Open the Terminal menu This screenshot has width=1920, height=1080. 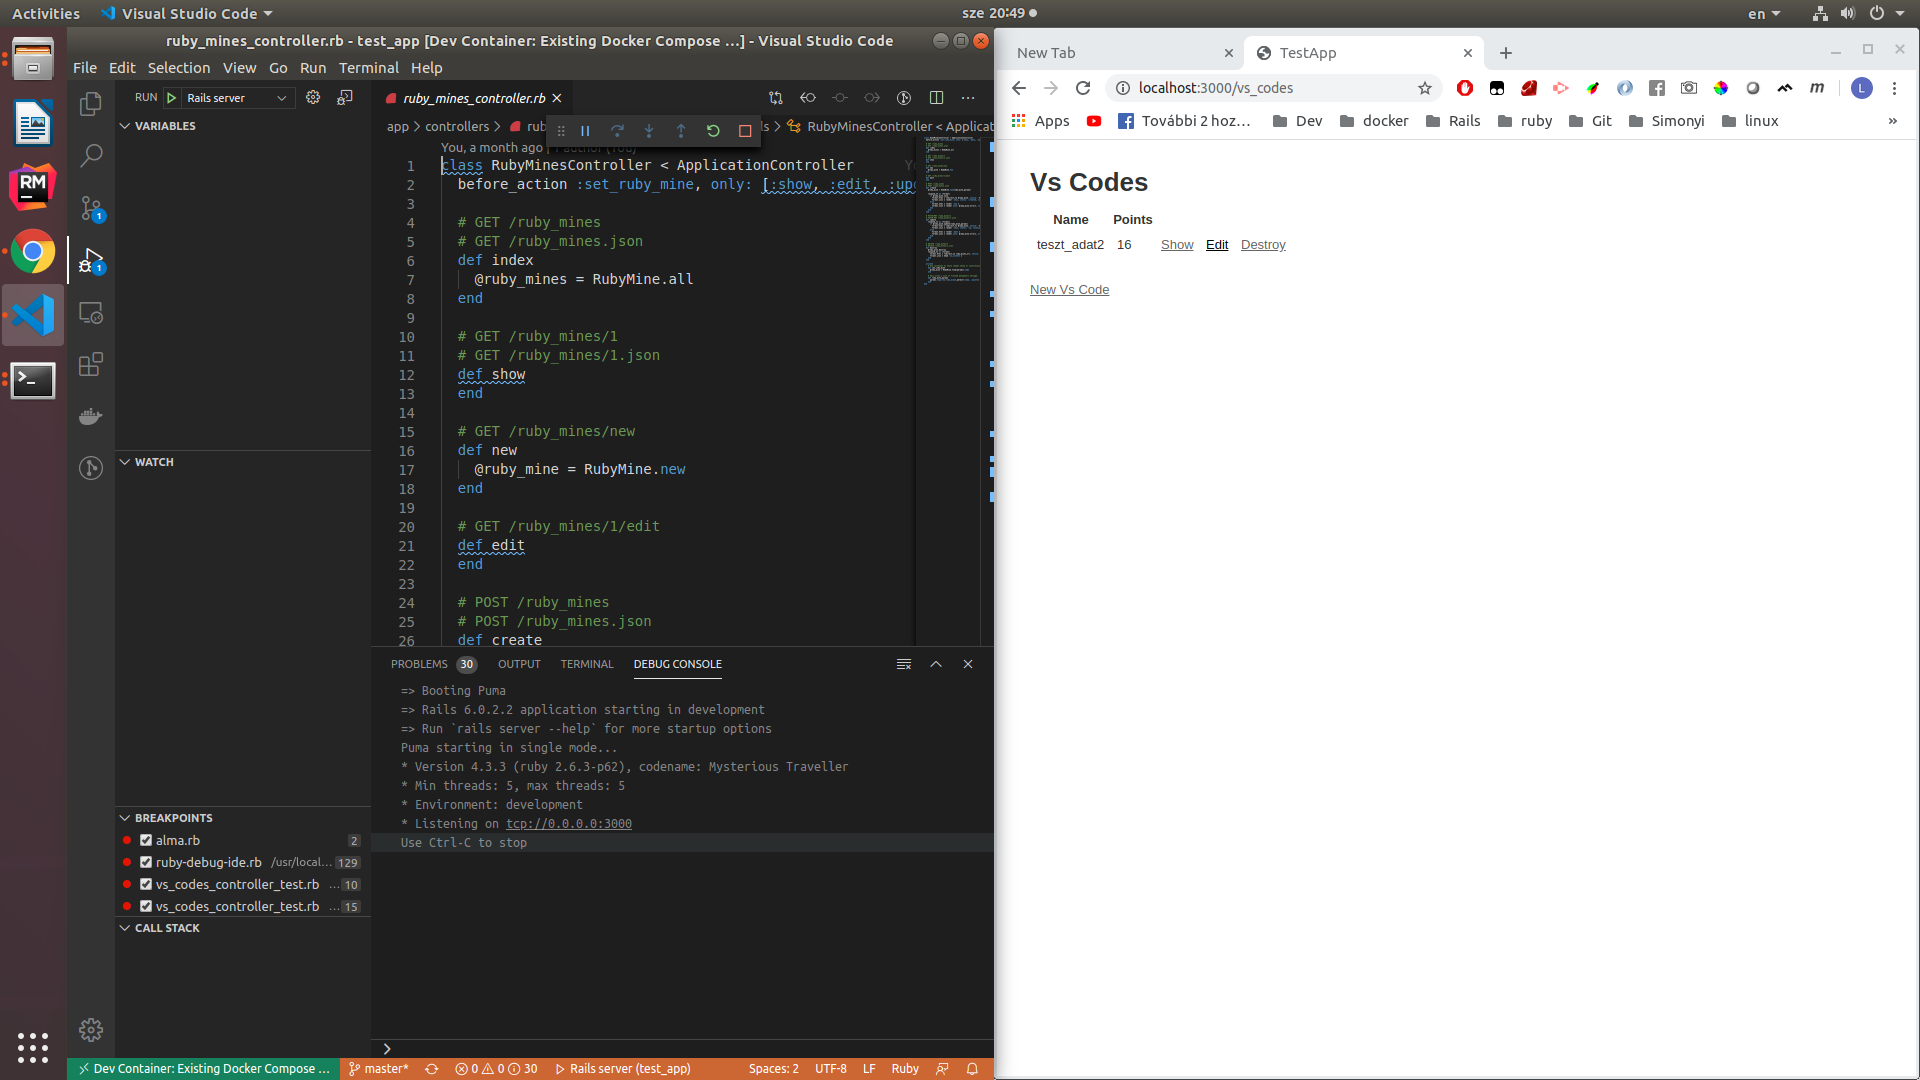(x=368, y=67)
